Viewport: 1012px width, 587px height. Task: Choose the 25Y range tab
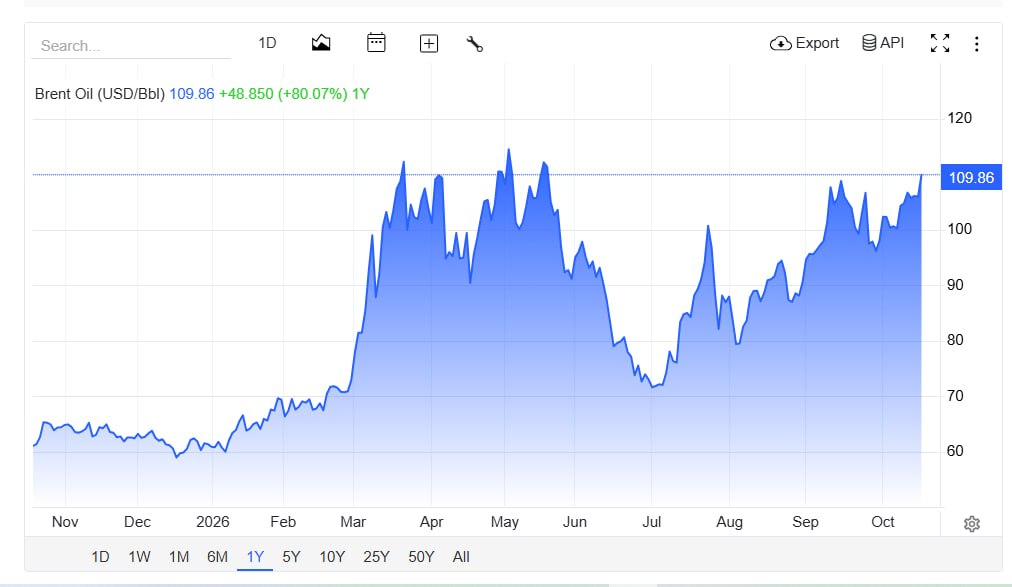point(376,557)
